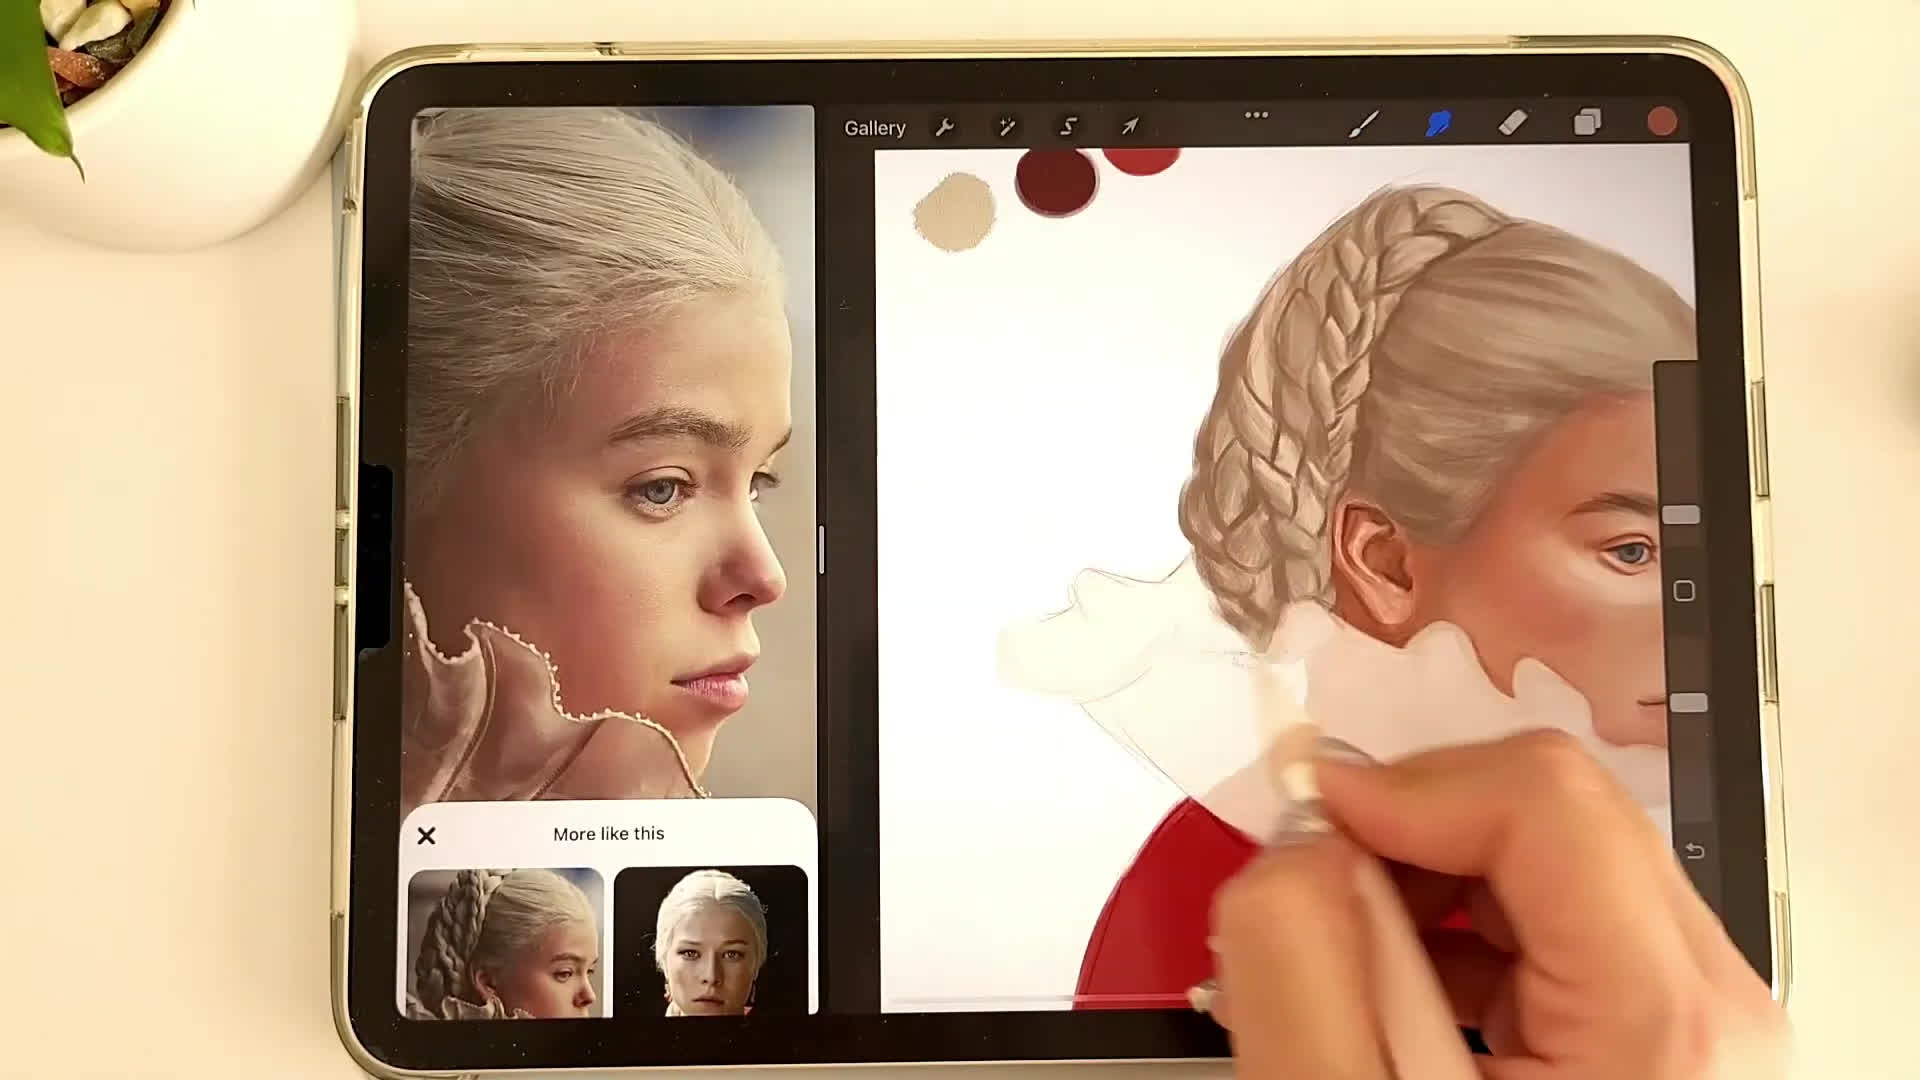Screen dimensions: 1920x1080
Task: Click the brush opacity slider handle
Action: coord(1688,703)
